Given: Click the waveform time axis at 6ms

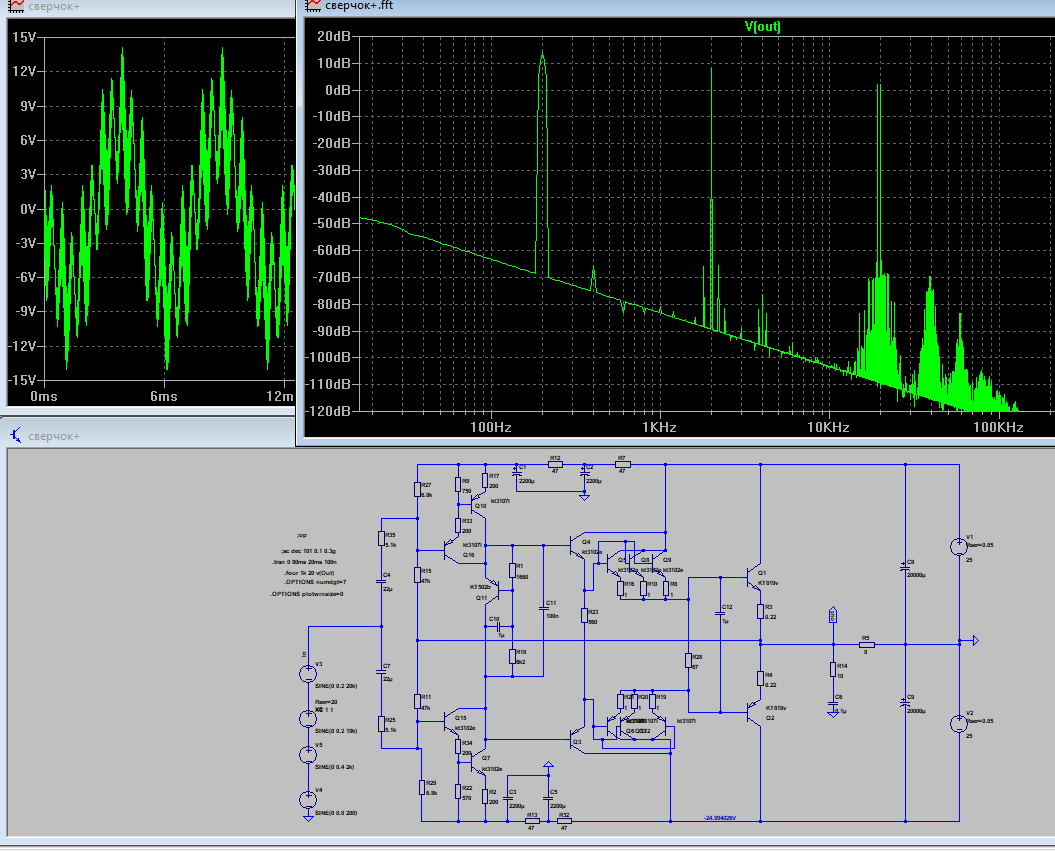Looking at the screenshot, I should coord(163,396).
